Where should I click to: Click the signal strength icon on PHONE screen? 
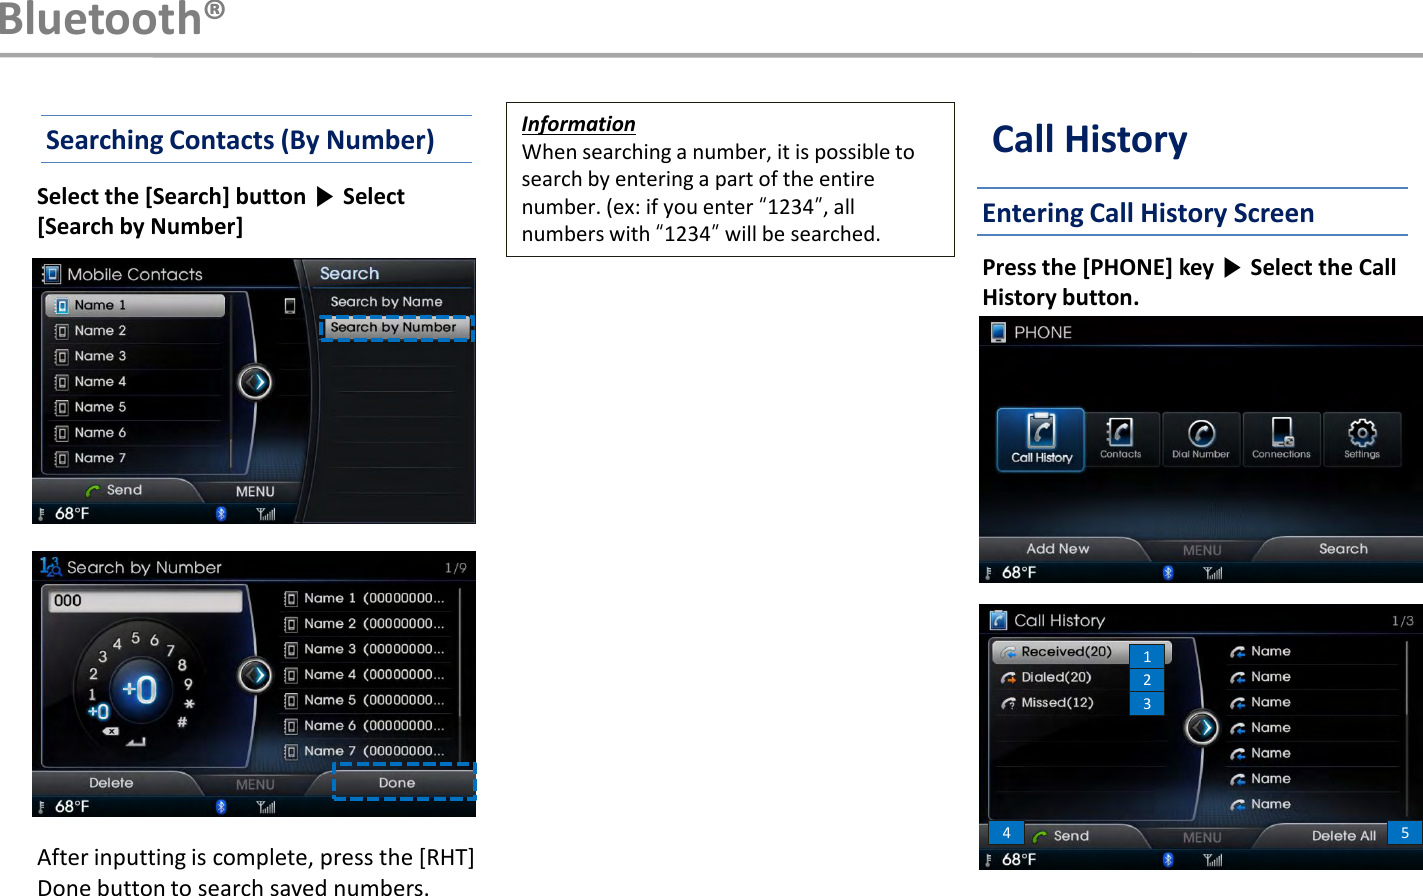(1212, 573)
